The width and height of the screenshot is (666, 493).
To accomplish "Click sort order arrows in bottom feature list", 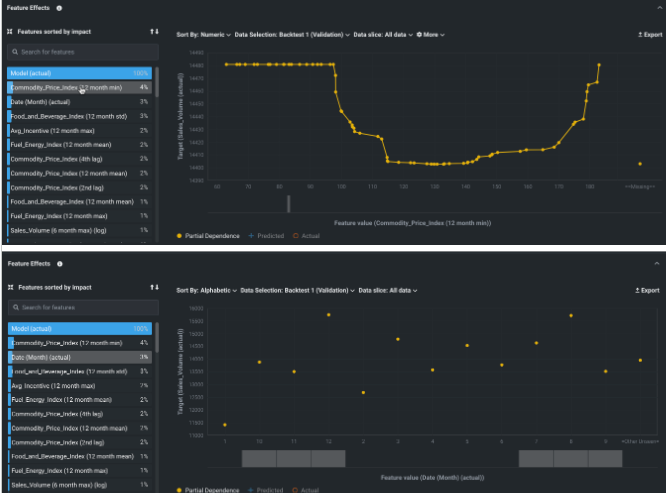I will click(153, 289).
